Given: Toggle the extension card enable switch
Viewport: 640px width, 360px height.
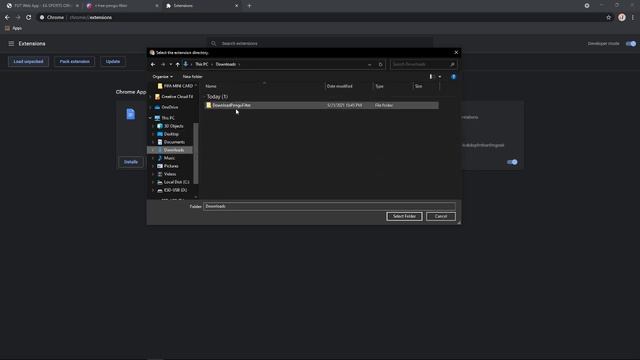Looking at the screenshot, I should pyautogui.click(x=512, y=162).
